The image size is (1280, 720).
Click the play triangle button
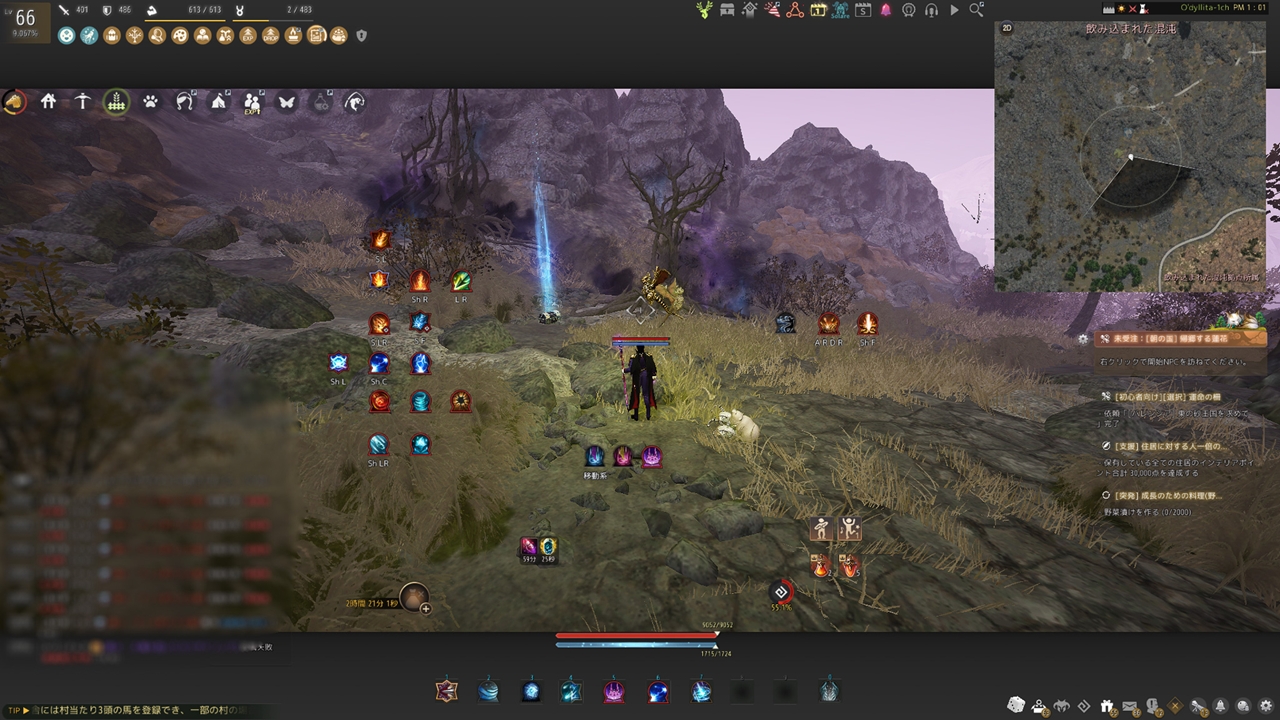click(954, 10)
